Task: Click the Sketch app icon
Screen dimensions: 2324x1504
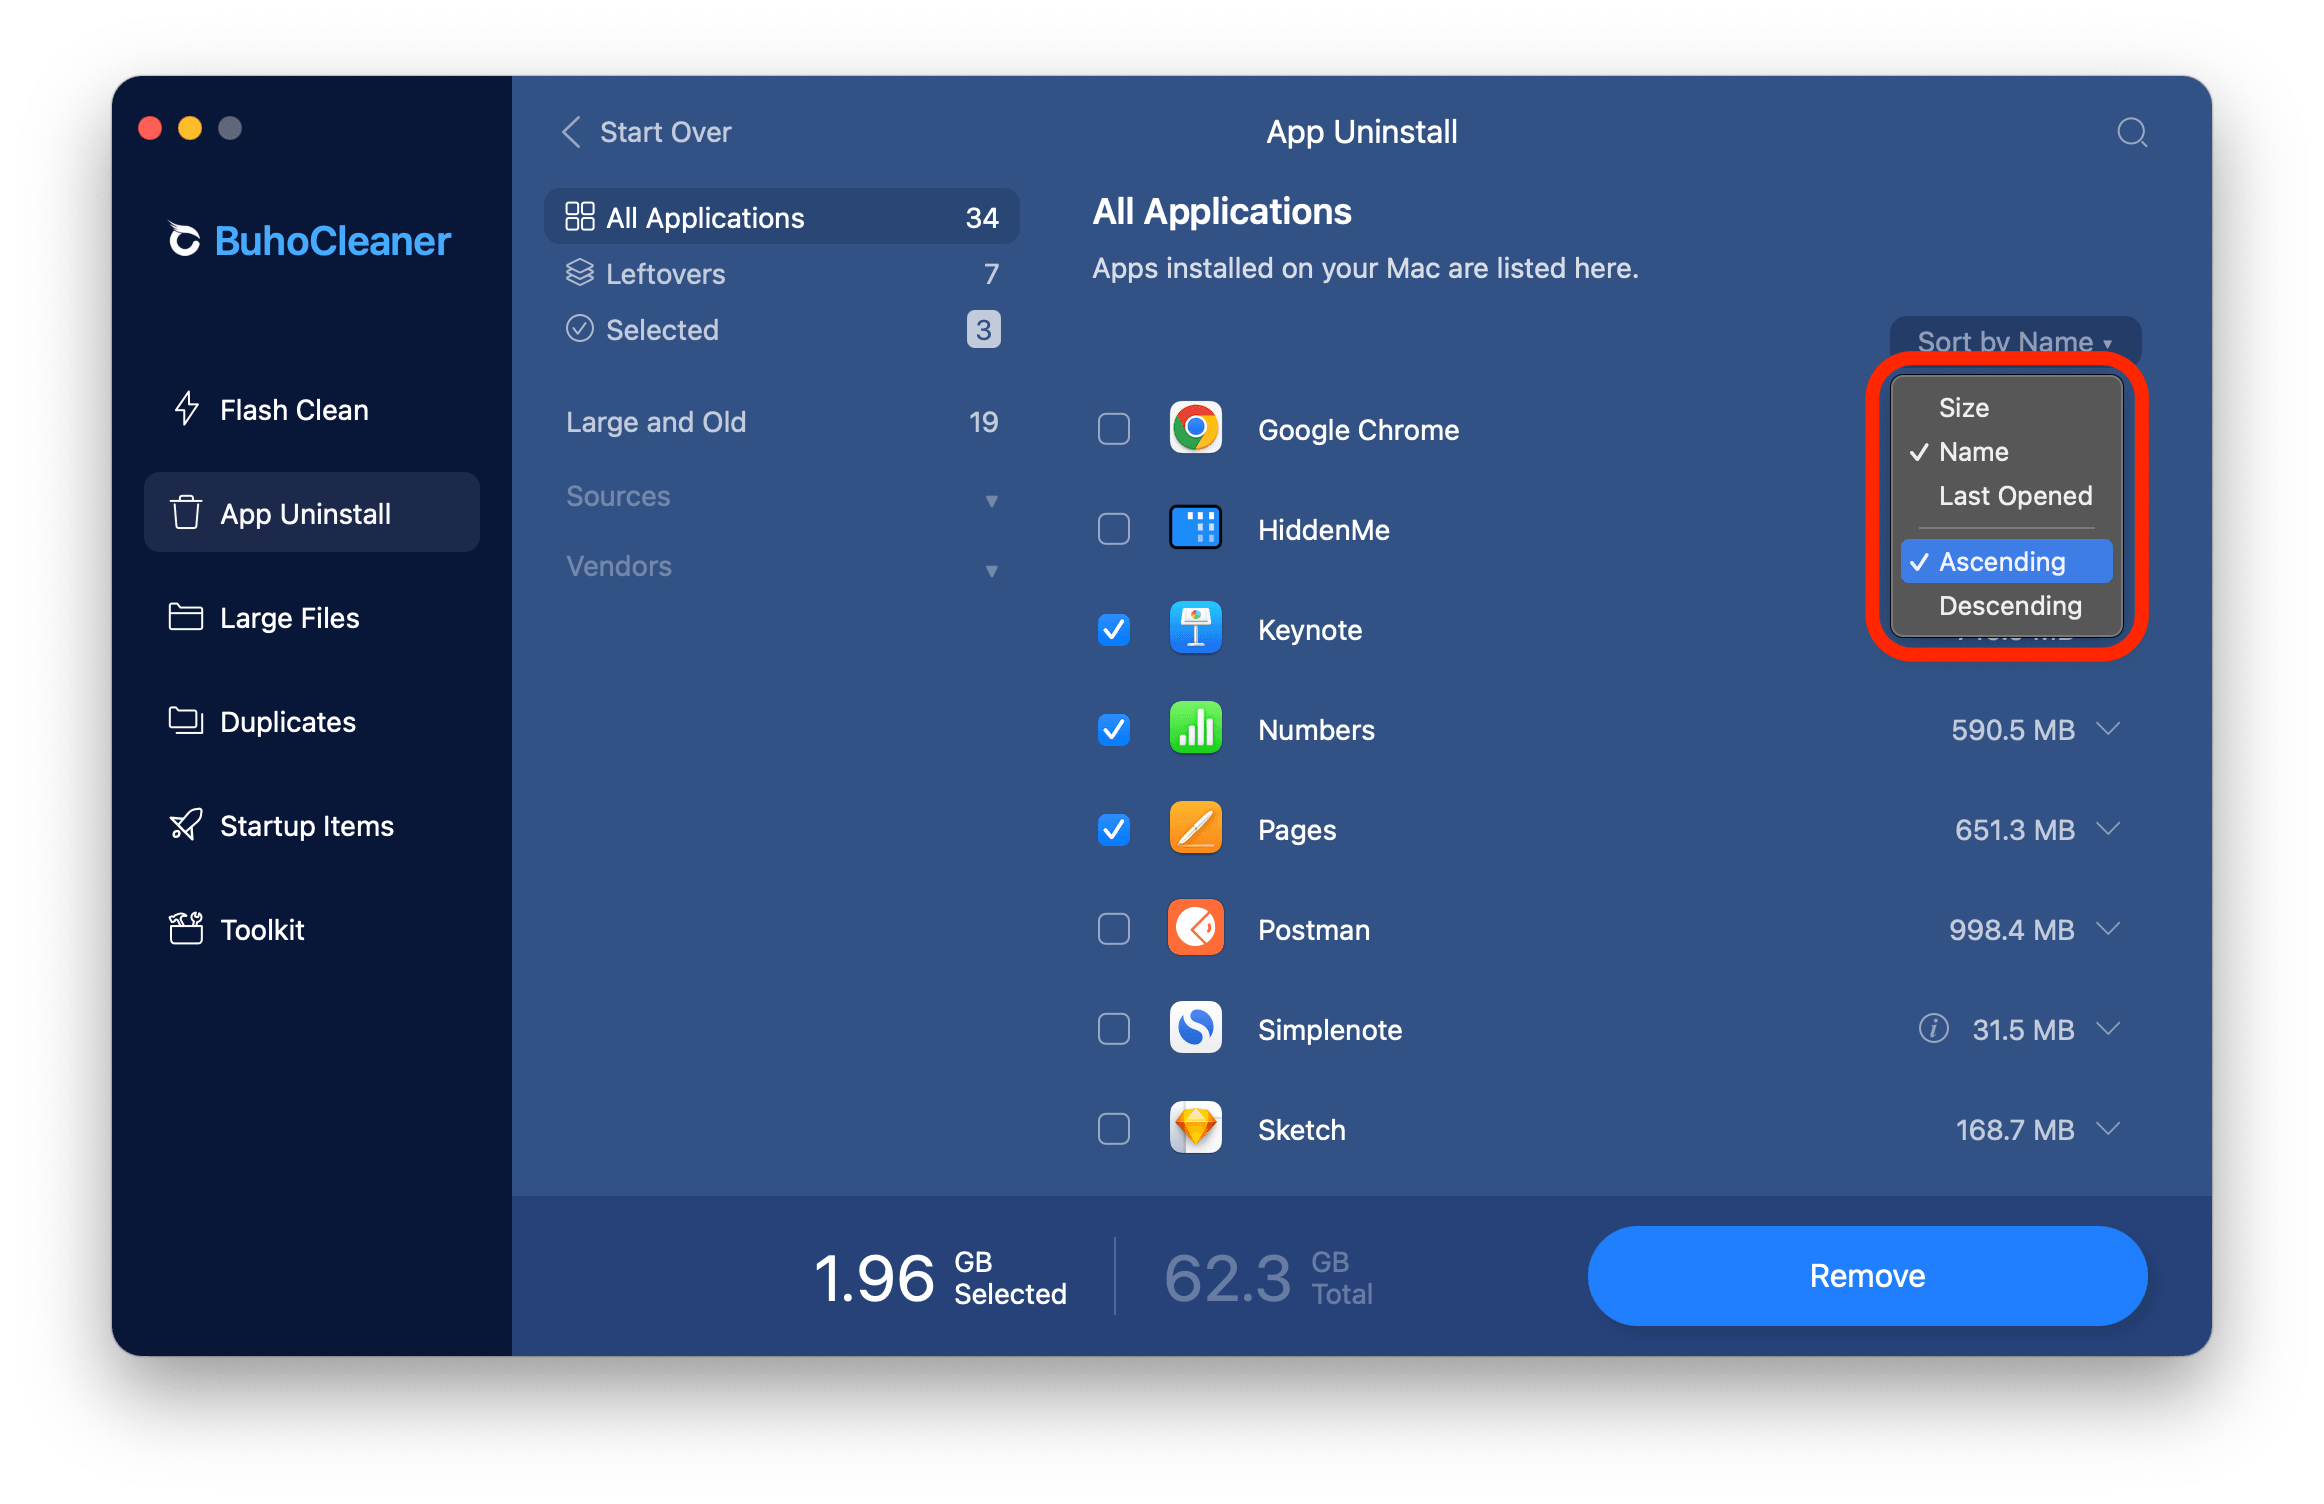Action: click(x=1196, y=1129)
